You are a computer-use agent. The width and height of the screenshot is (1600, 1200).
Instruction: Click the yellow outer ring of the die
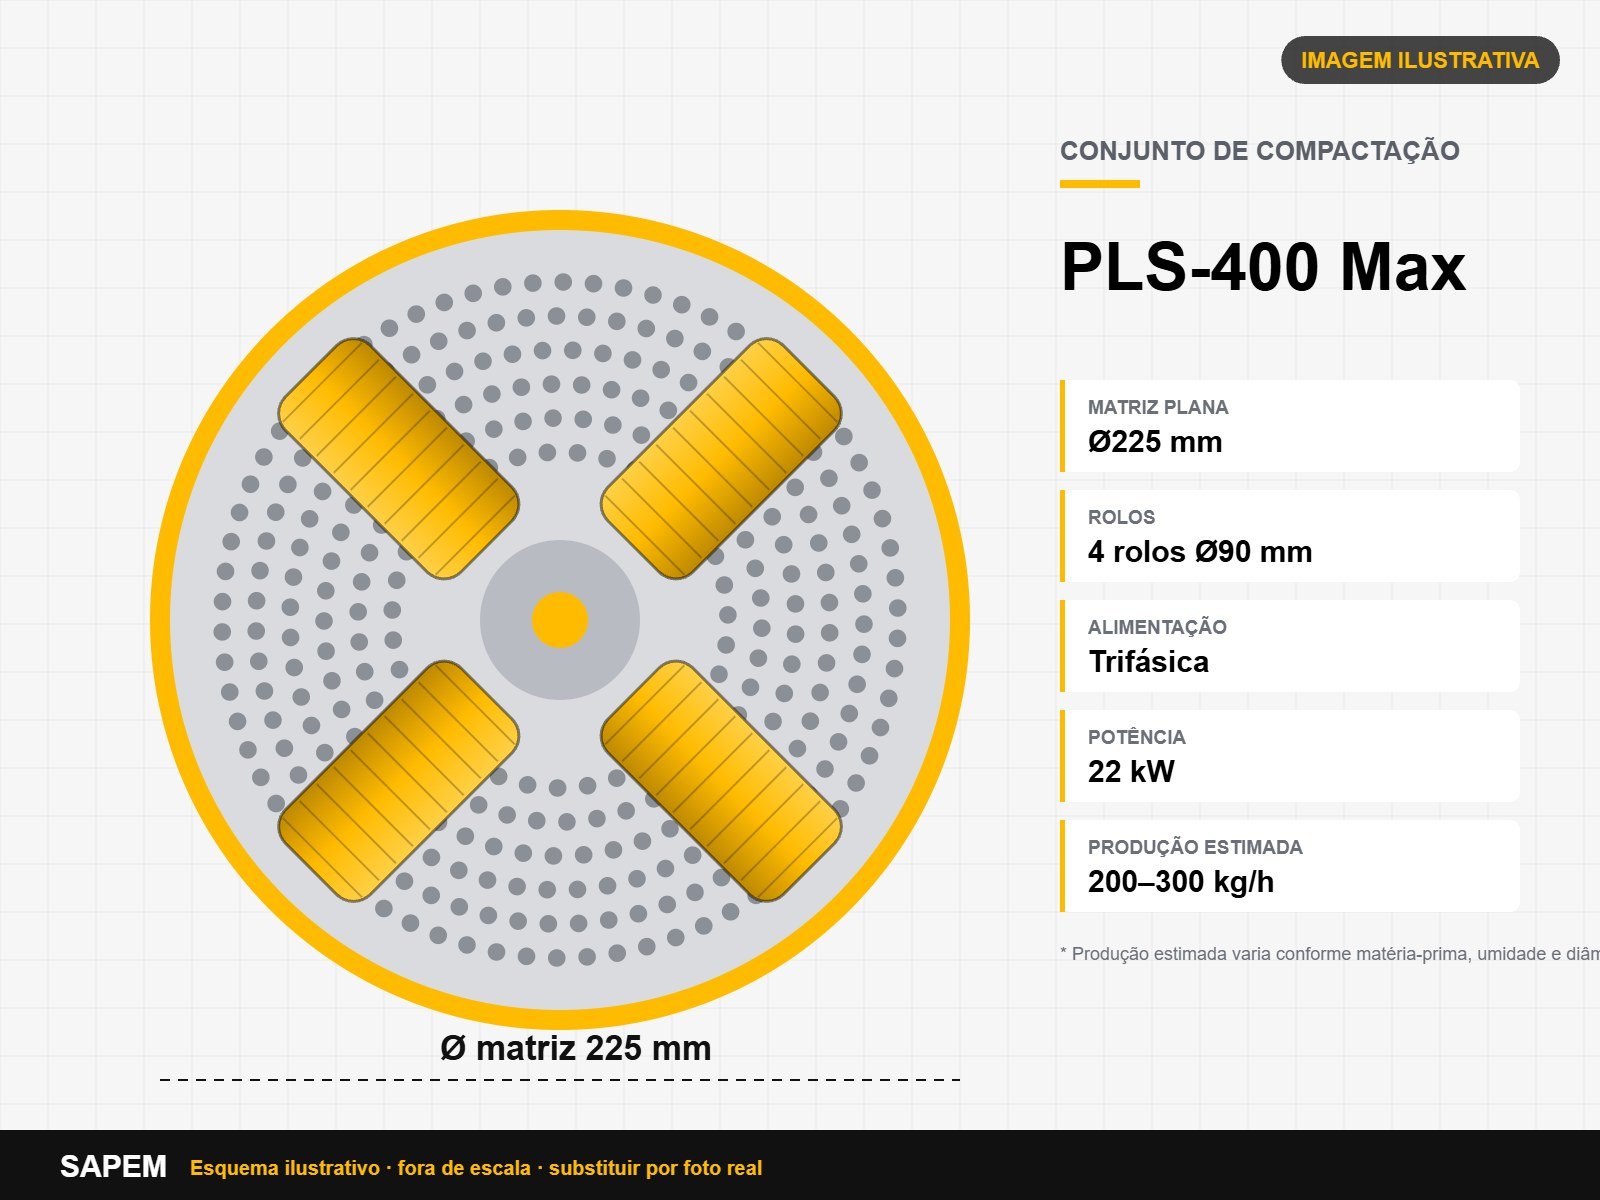[x=560, y=220]
